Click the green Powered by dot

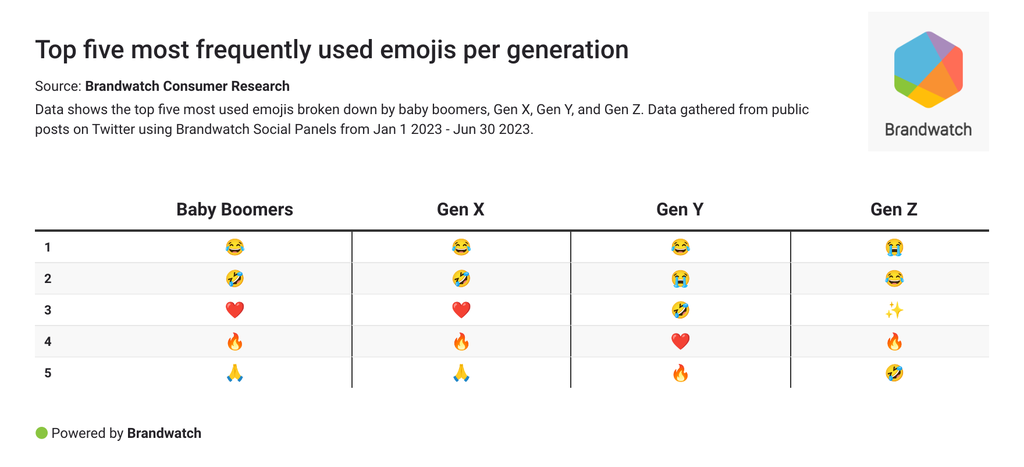(41, 433)
